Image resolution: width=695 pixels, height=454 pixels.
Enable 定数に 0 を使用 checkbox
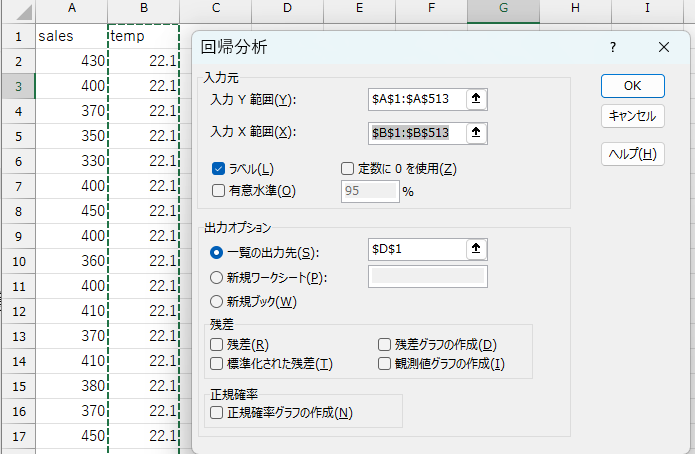pyautogui.click(x=348, y=169)
